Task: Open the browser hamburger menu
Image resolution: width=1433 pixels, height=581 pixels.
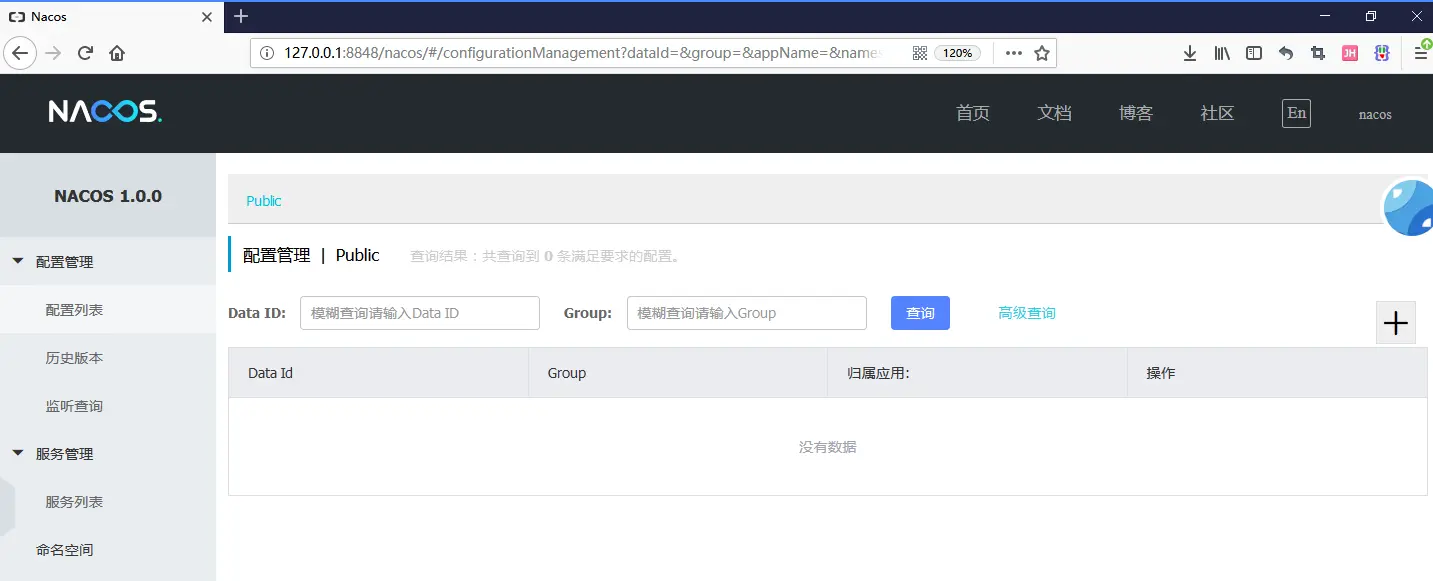Action: tap(1420, 53)
